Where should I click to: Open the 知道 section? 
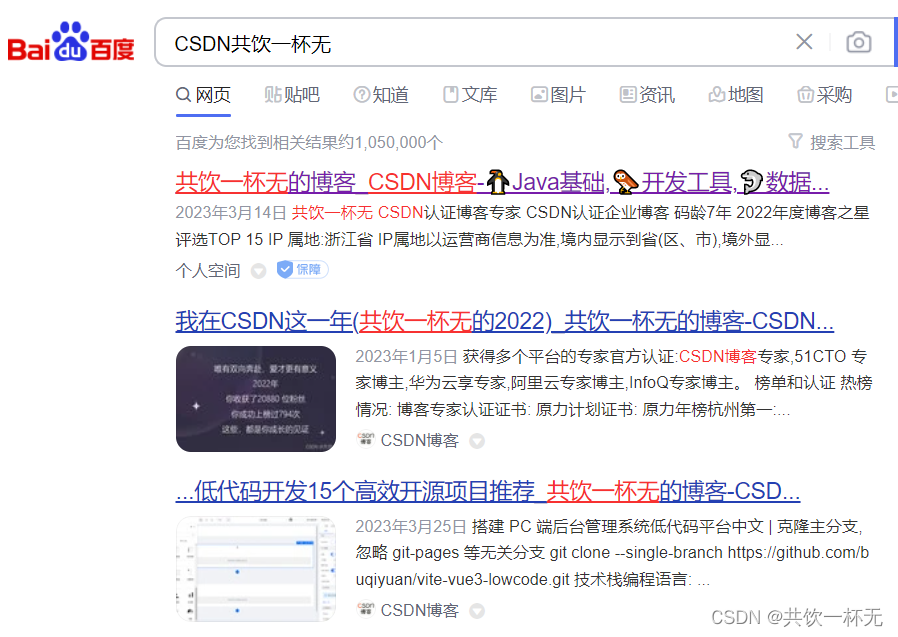coord(381,94)
